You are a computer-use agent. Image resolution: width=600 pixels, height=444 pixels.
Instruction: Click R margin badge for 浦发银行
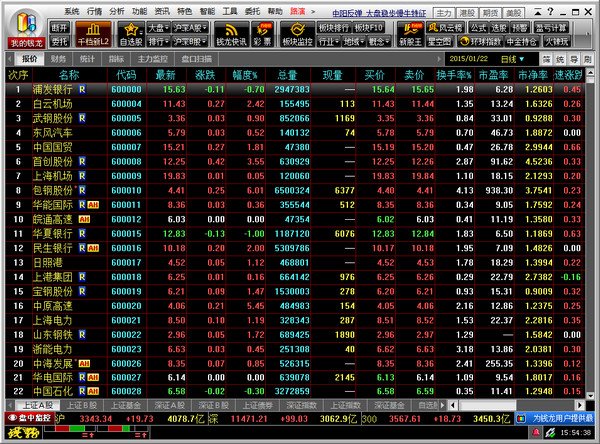coord(82,90)
